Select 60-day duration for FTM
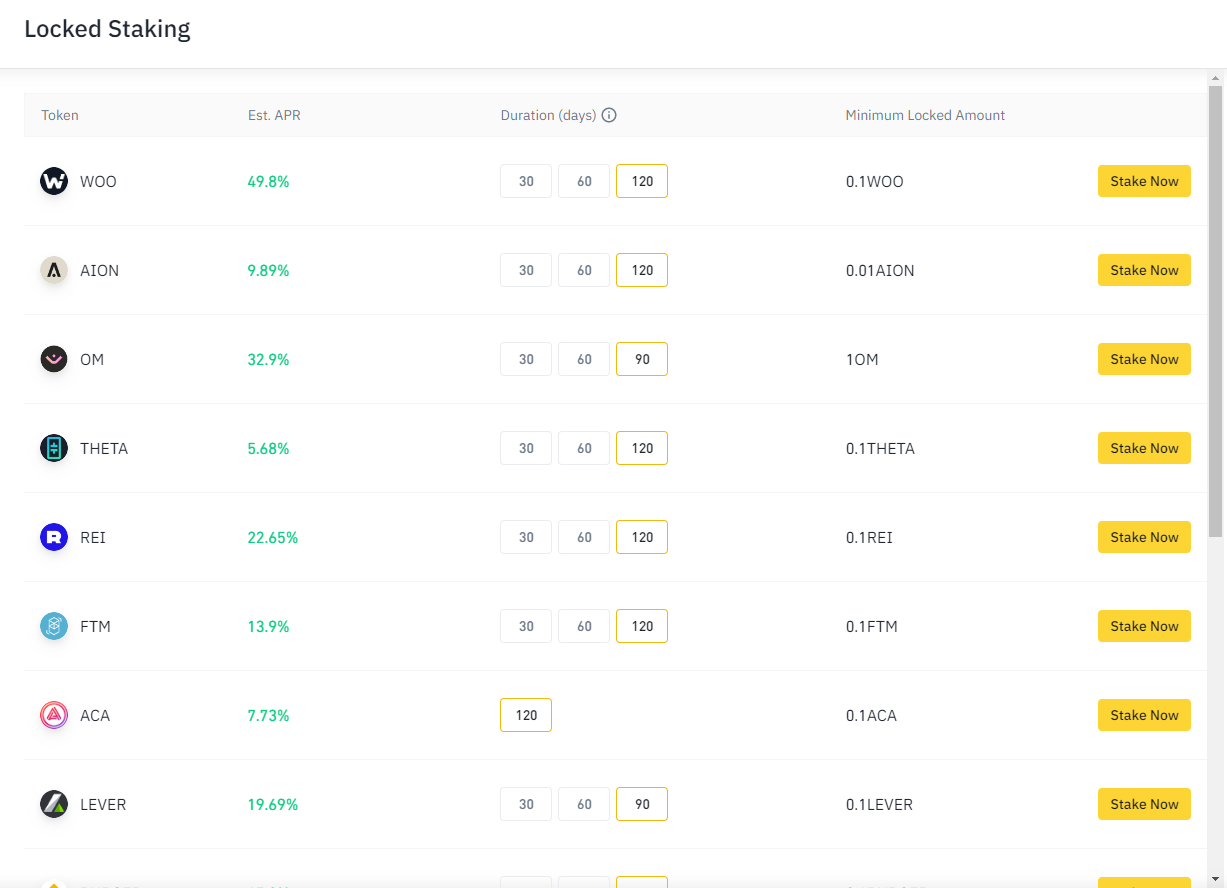The width and height of the screenshot is (1227, 888). point(584,626)
